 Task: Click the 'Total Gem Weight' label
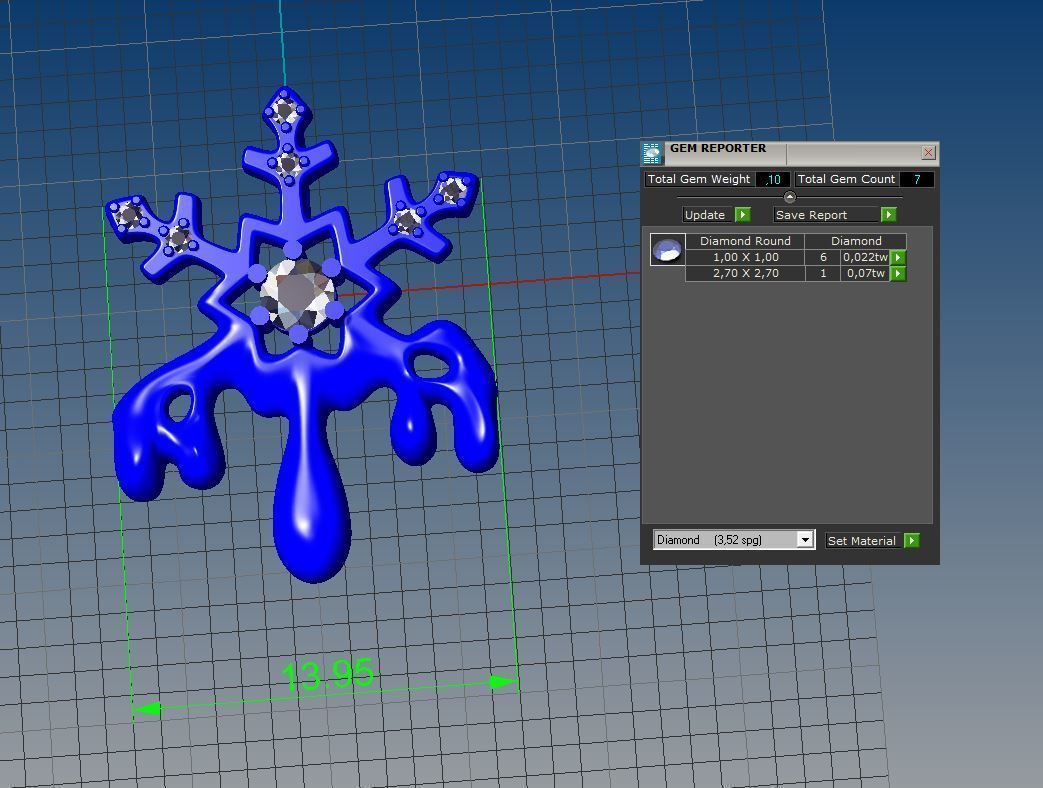click(x=699, y=180)
